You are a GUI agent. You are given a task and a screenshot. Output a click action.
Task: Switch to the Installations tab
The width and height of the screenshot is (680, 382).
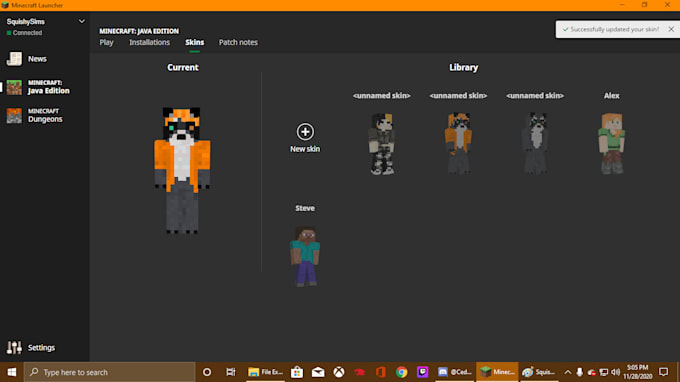click(149, 42)
